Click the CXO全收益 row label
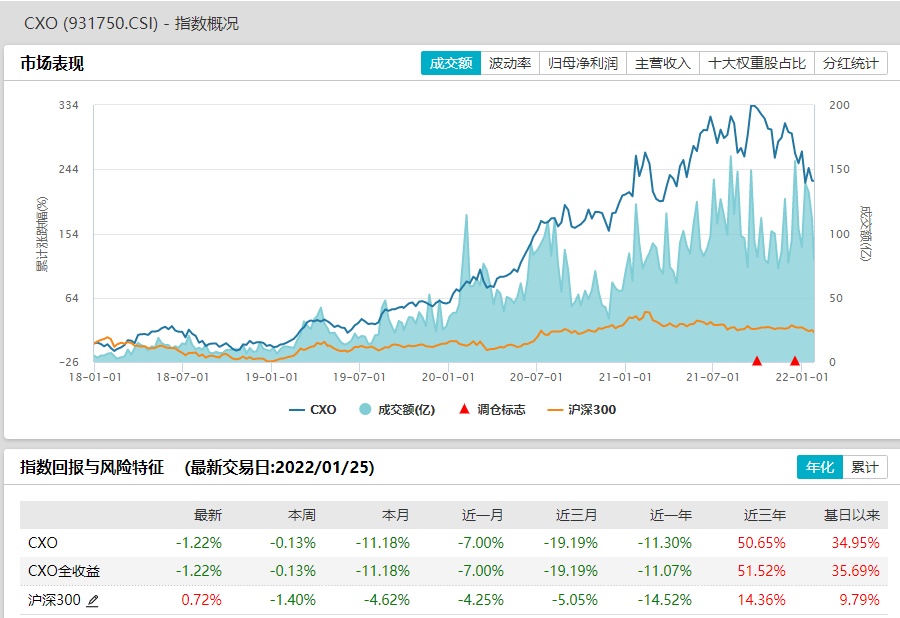 [x=64, y=571]
